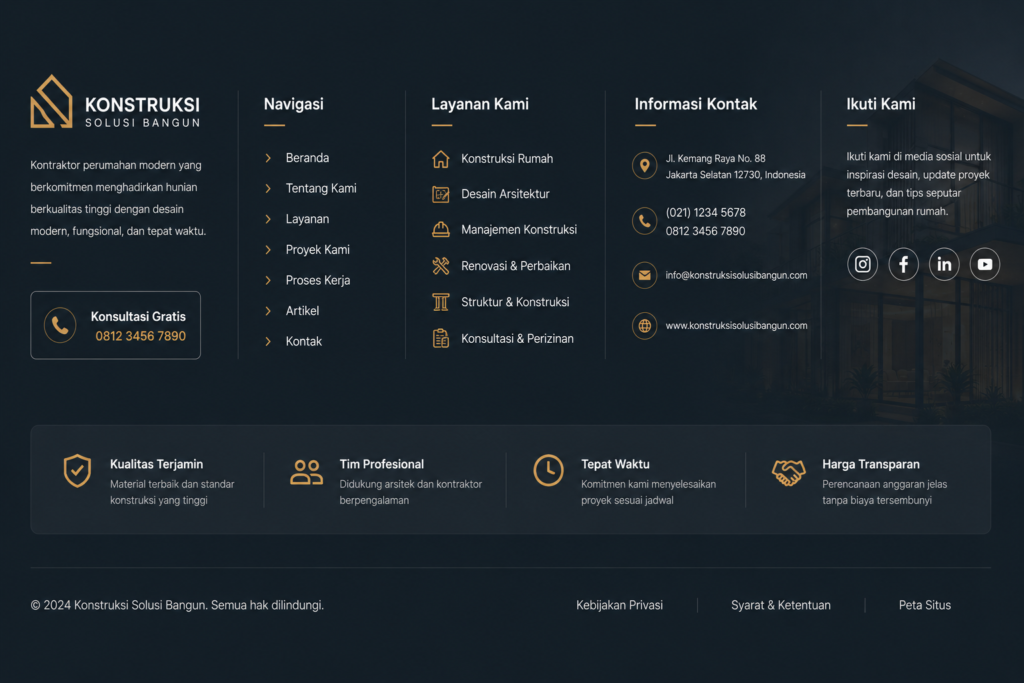Open the Artikel navigation link
The image size is (1024, 683).
302,311
